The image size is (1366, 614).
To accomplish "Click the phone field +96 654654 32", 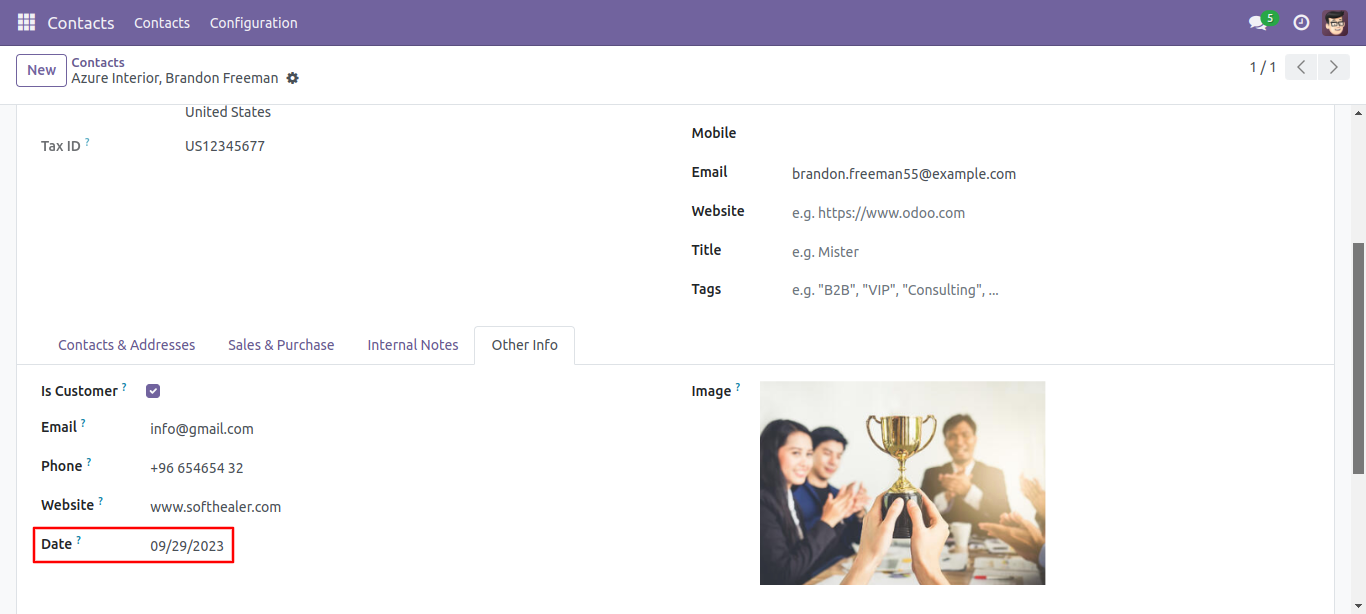I will pyautogui.click(x=197, y=468).
